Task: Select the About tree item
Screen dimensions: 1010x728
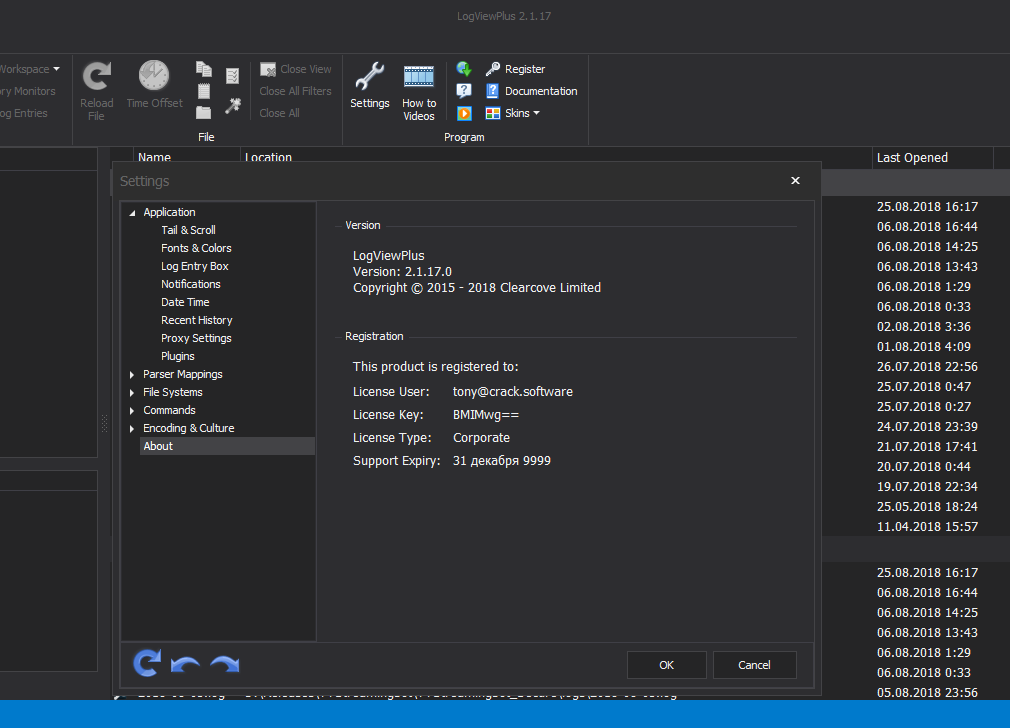Action: [227, 446]
